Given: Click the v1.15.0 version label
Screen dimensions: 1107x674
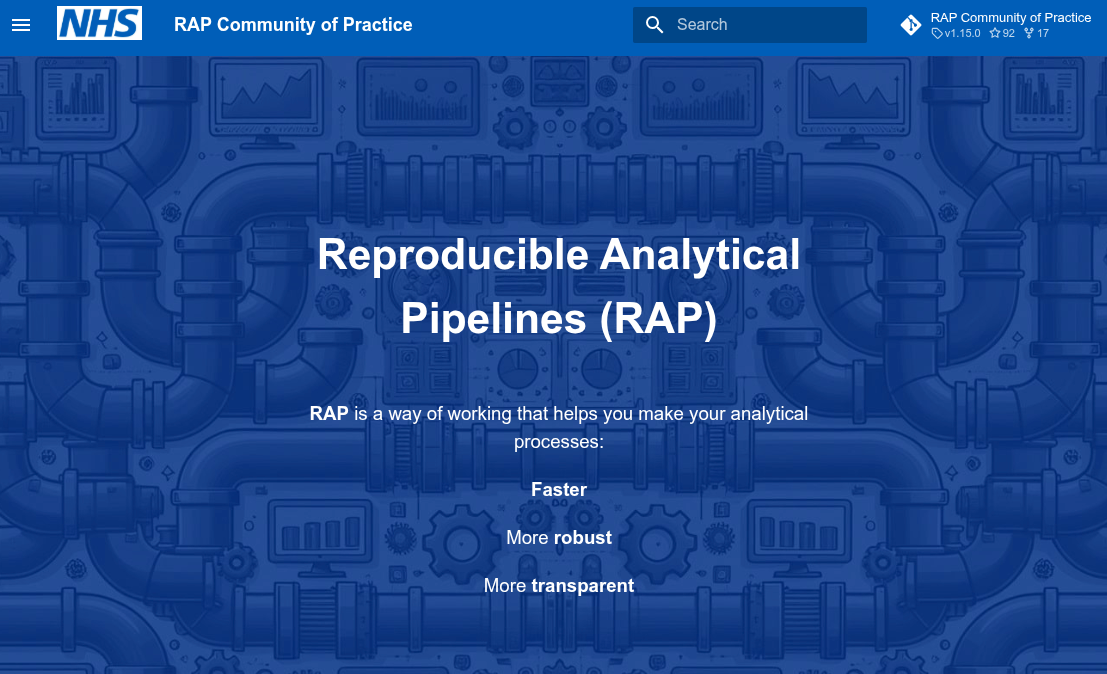Looking at the screenshot, I should [961, 32].
